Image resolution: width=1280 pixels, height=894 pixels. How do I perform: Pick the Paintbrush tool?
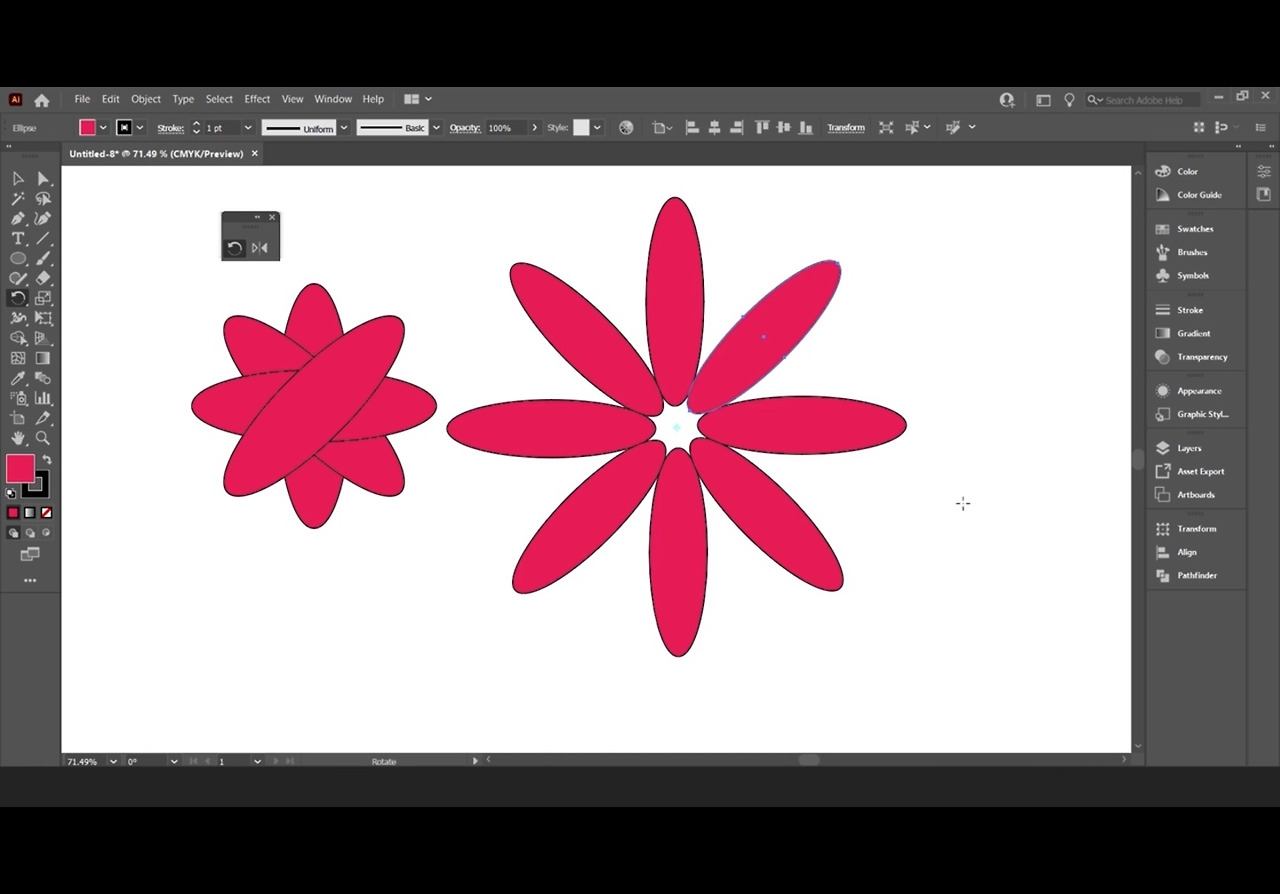[43, 259]
